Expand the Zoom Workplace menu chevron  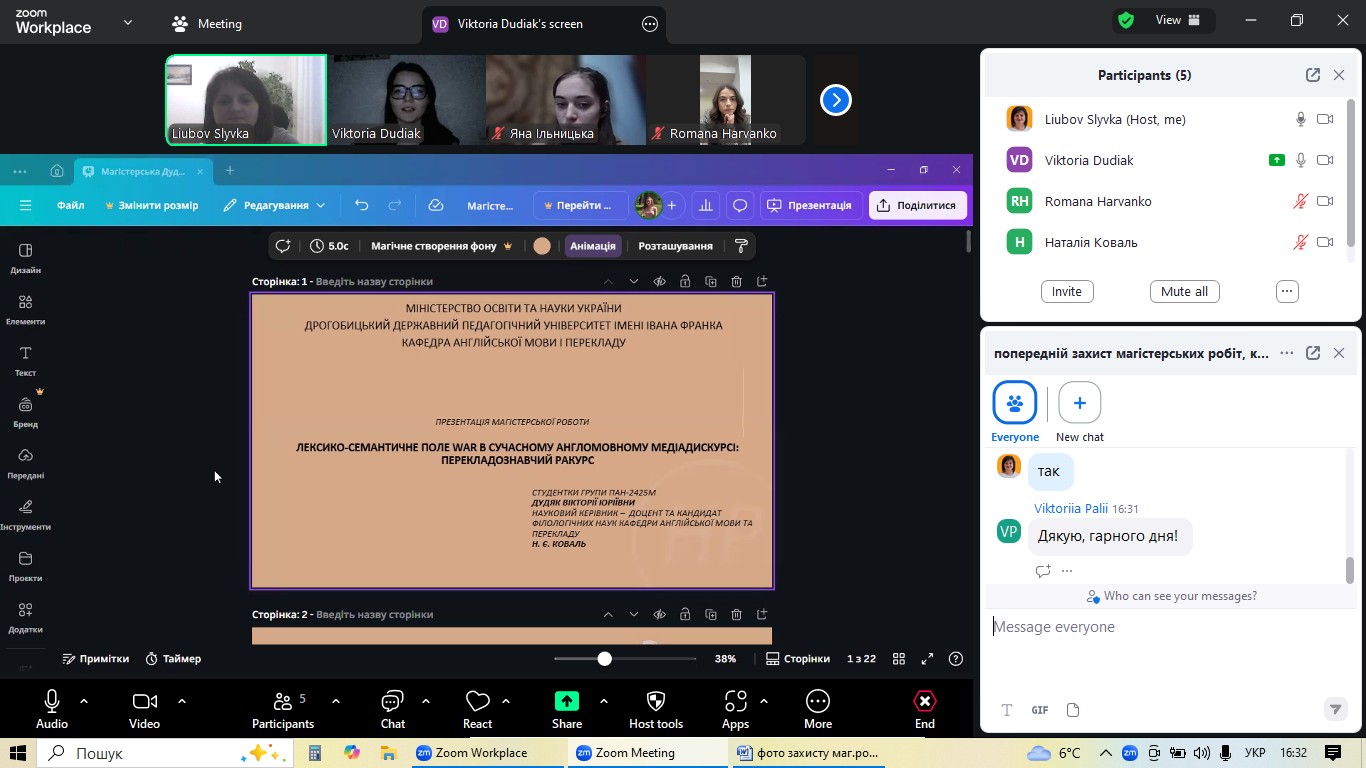pyautogui.click(x=128, y=22)
